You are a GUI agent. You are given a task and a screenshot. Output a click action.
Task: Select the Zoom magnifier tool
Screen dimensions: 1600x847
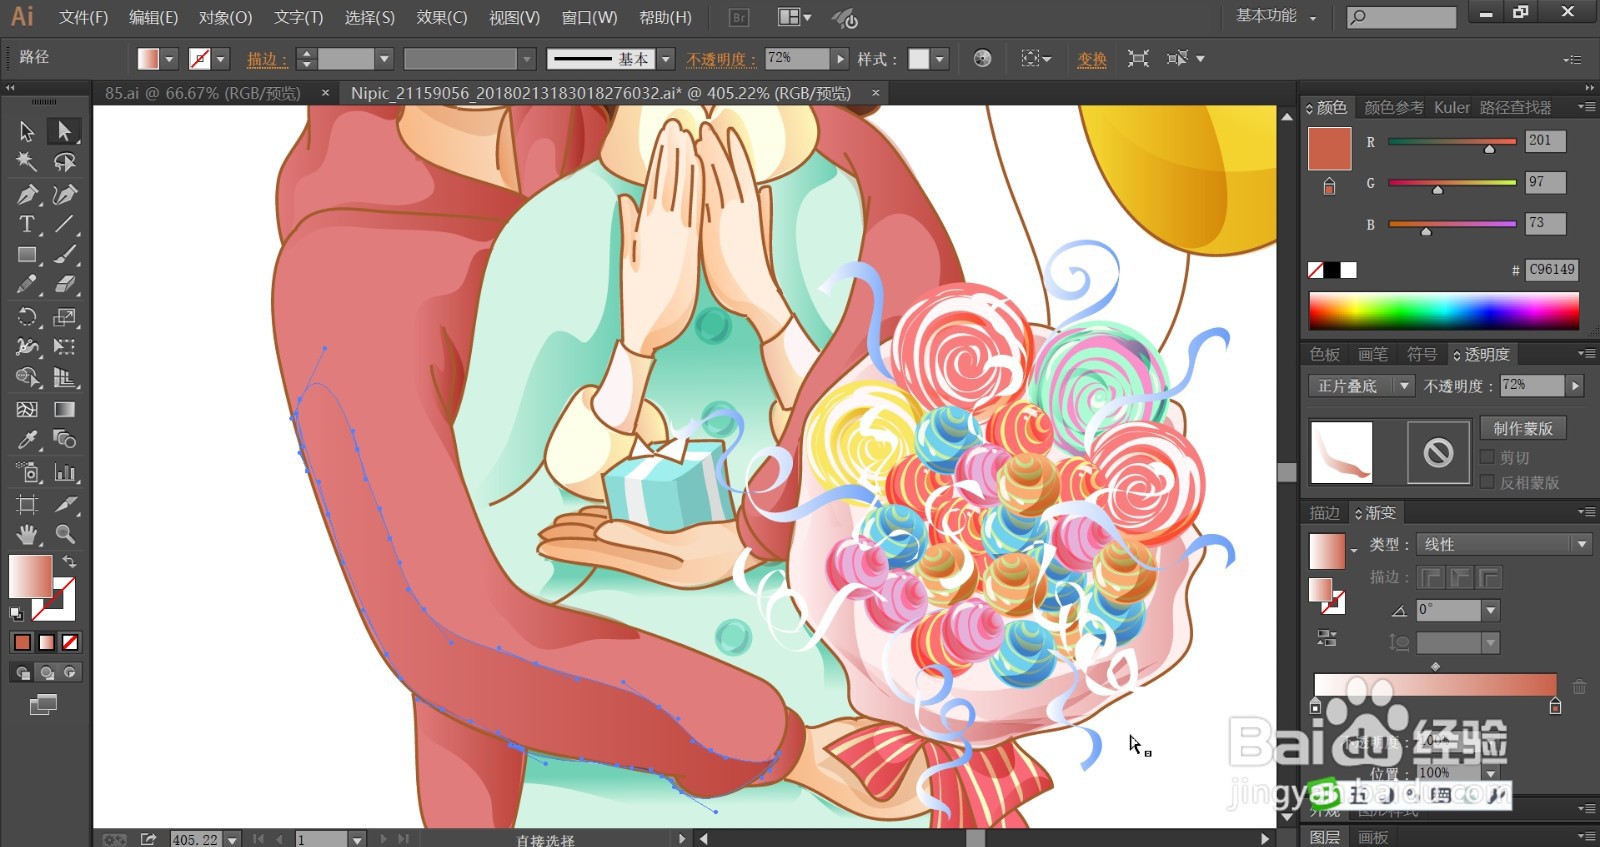point(65,534)
